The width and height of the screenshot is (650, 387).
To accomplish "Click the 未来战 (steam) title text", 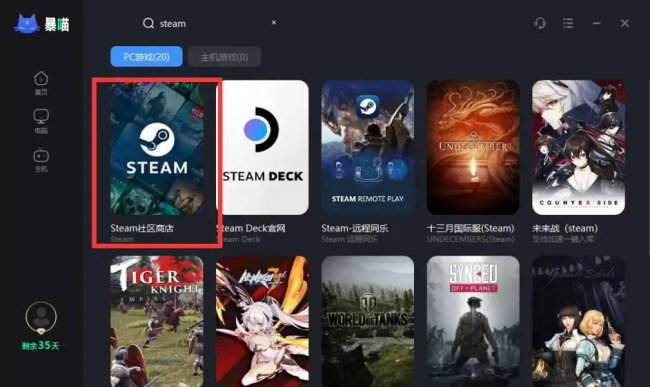I will [x=565, y=228].
